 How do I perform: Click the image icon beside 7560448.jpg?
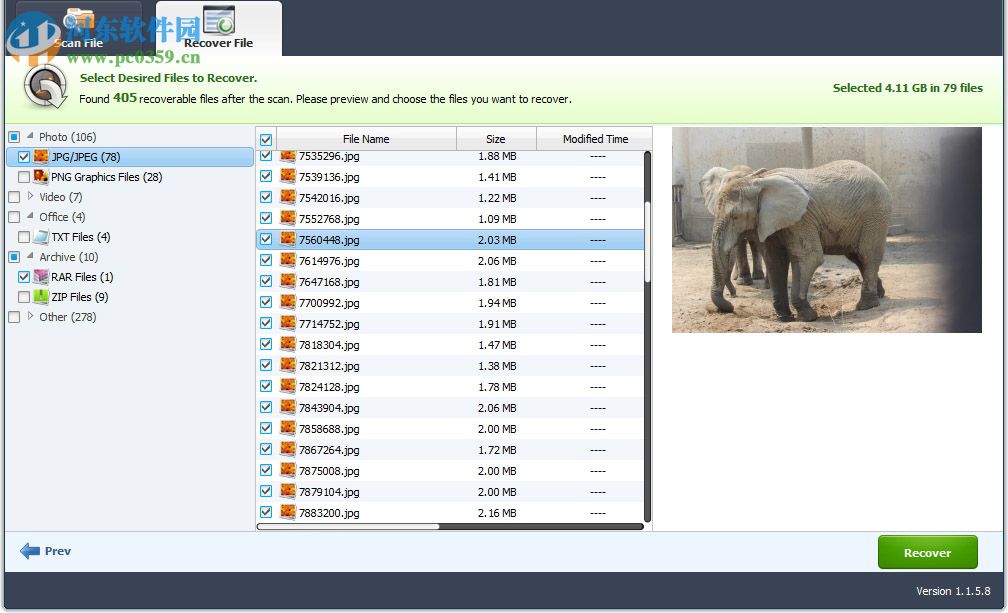point(288,239)
